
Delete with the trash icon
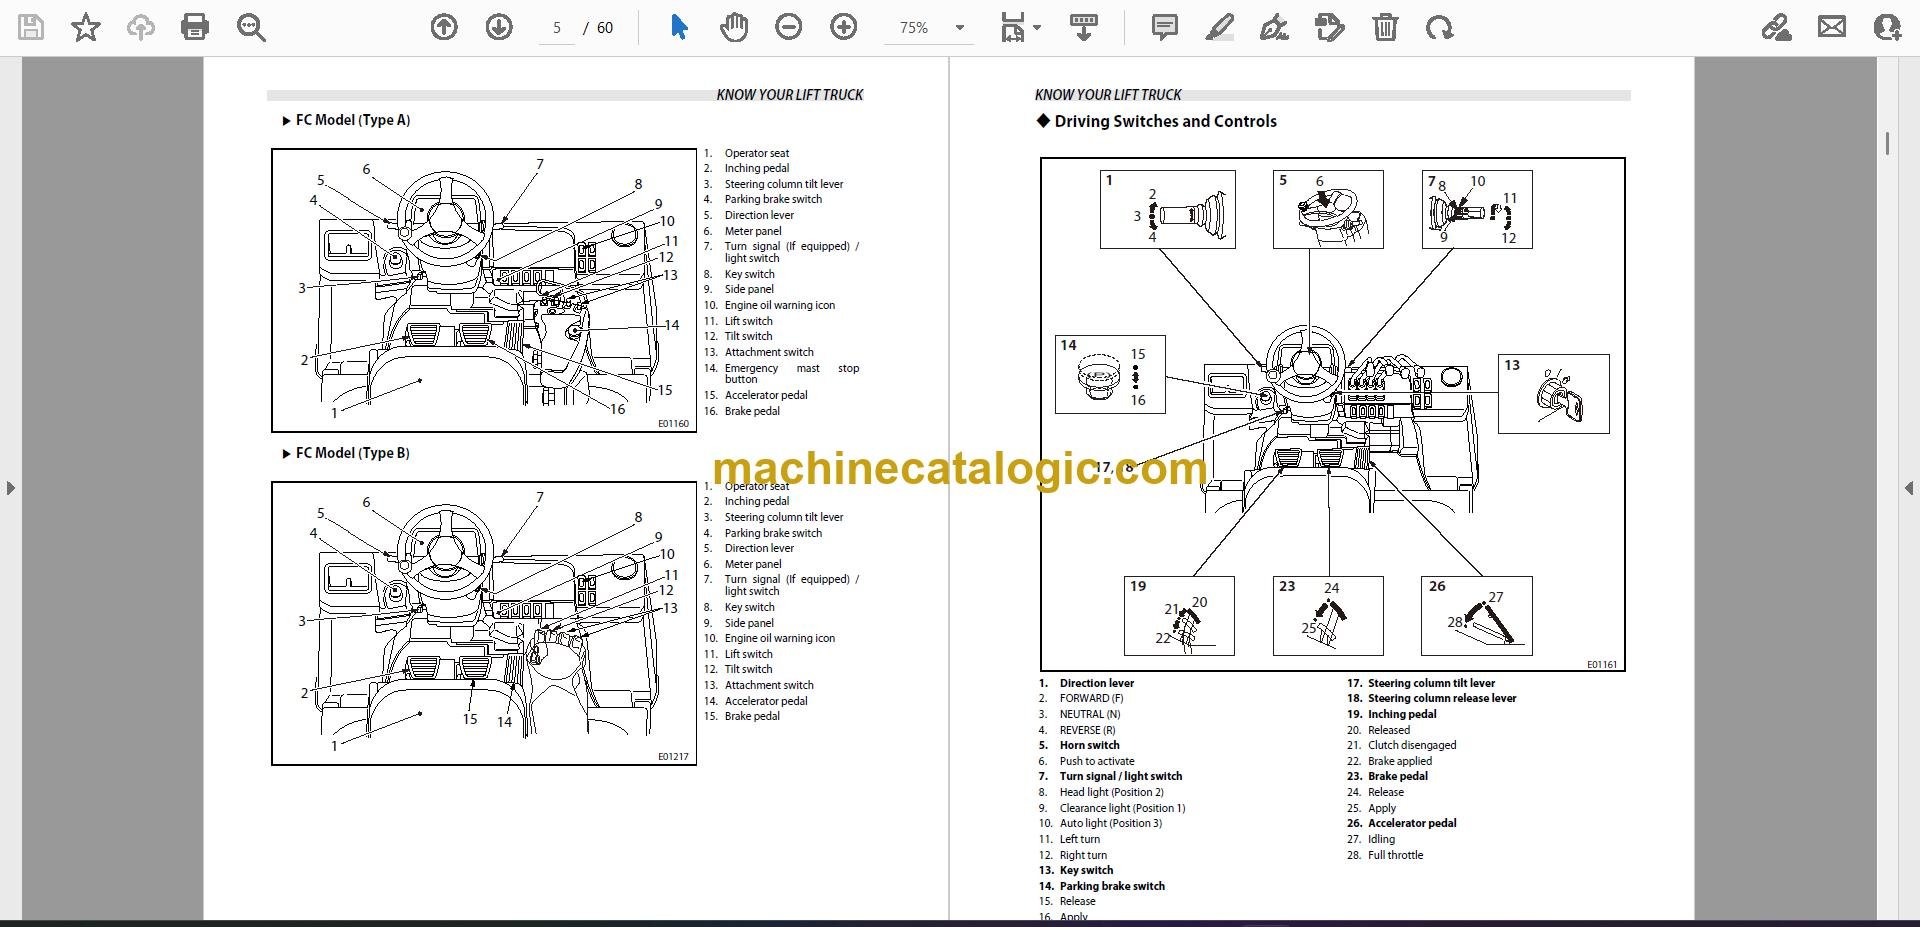[x=1385, y=28]
